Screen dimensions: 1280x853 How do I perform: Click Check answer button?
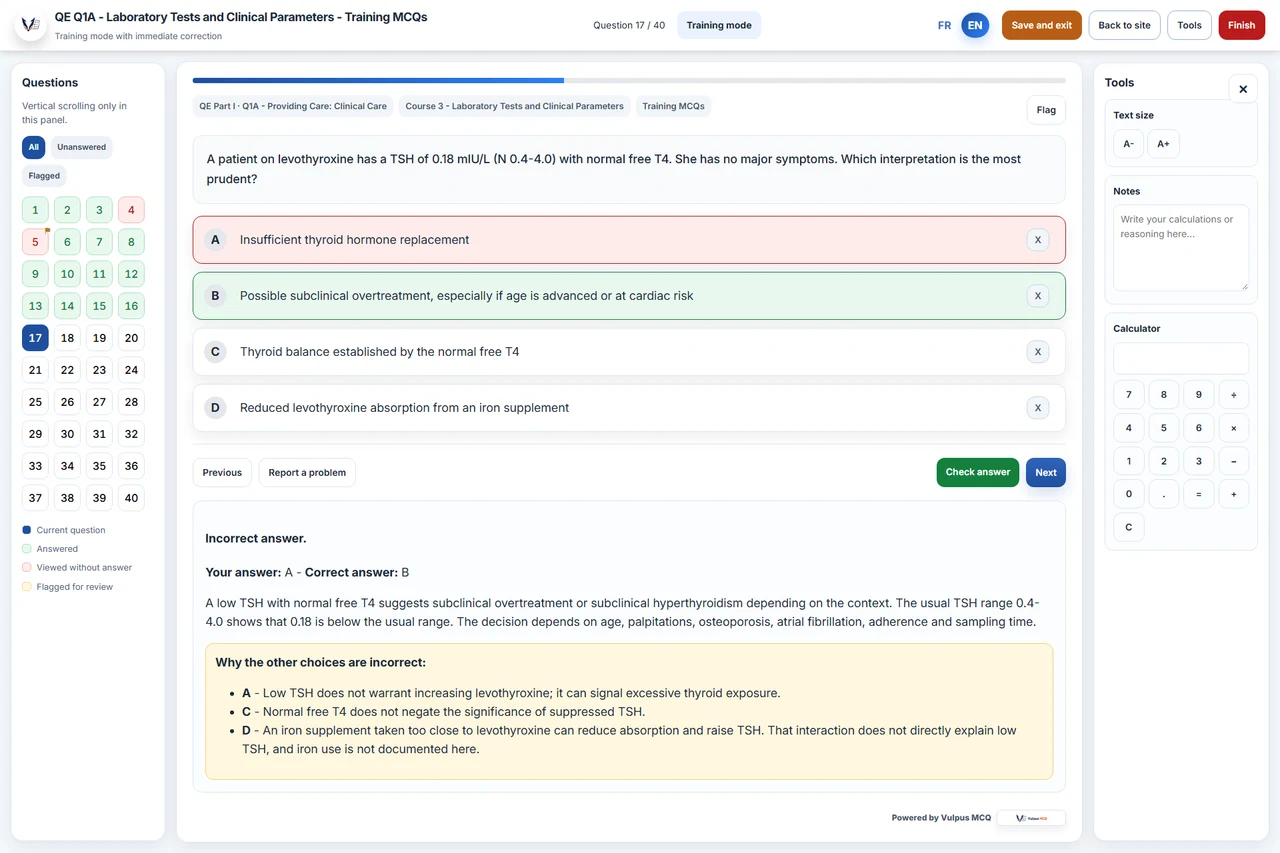pyautogui.click(x=978, y=472)
